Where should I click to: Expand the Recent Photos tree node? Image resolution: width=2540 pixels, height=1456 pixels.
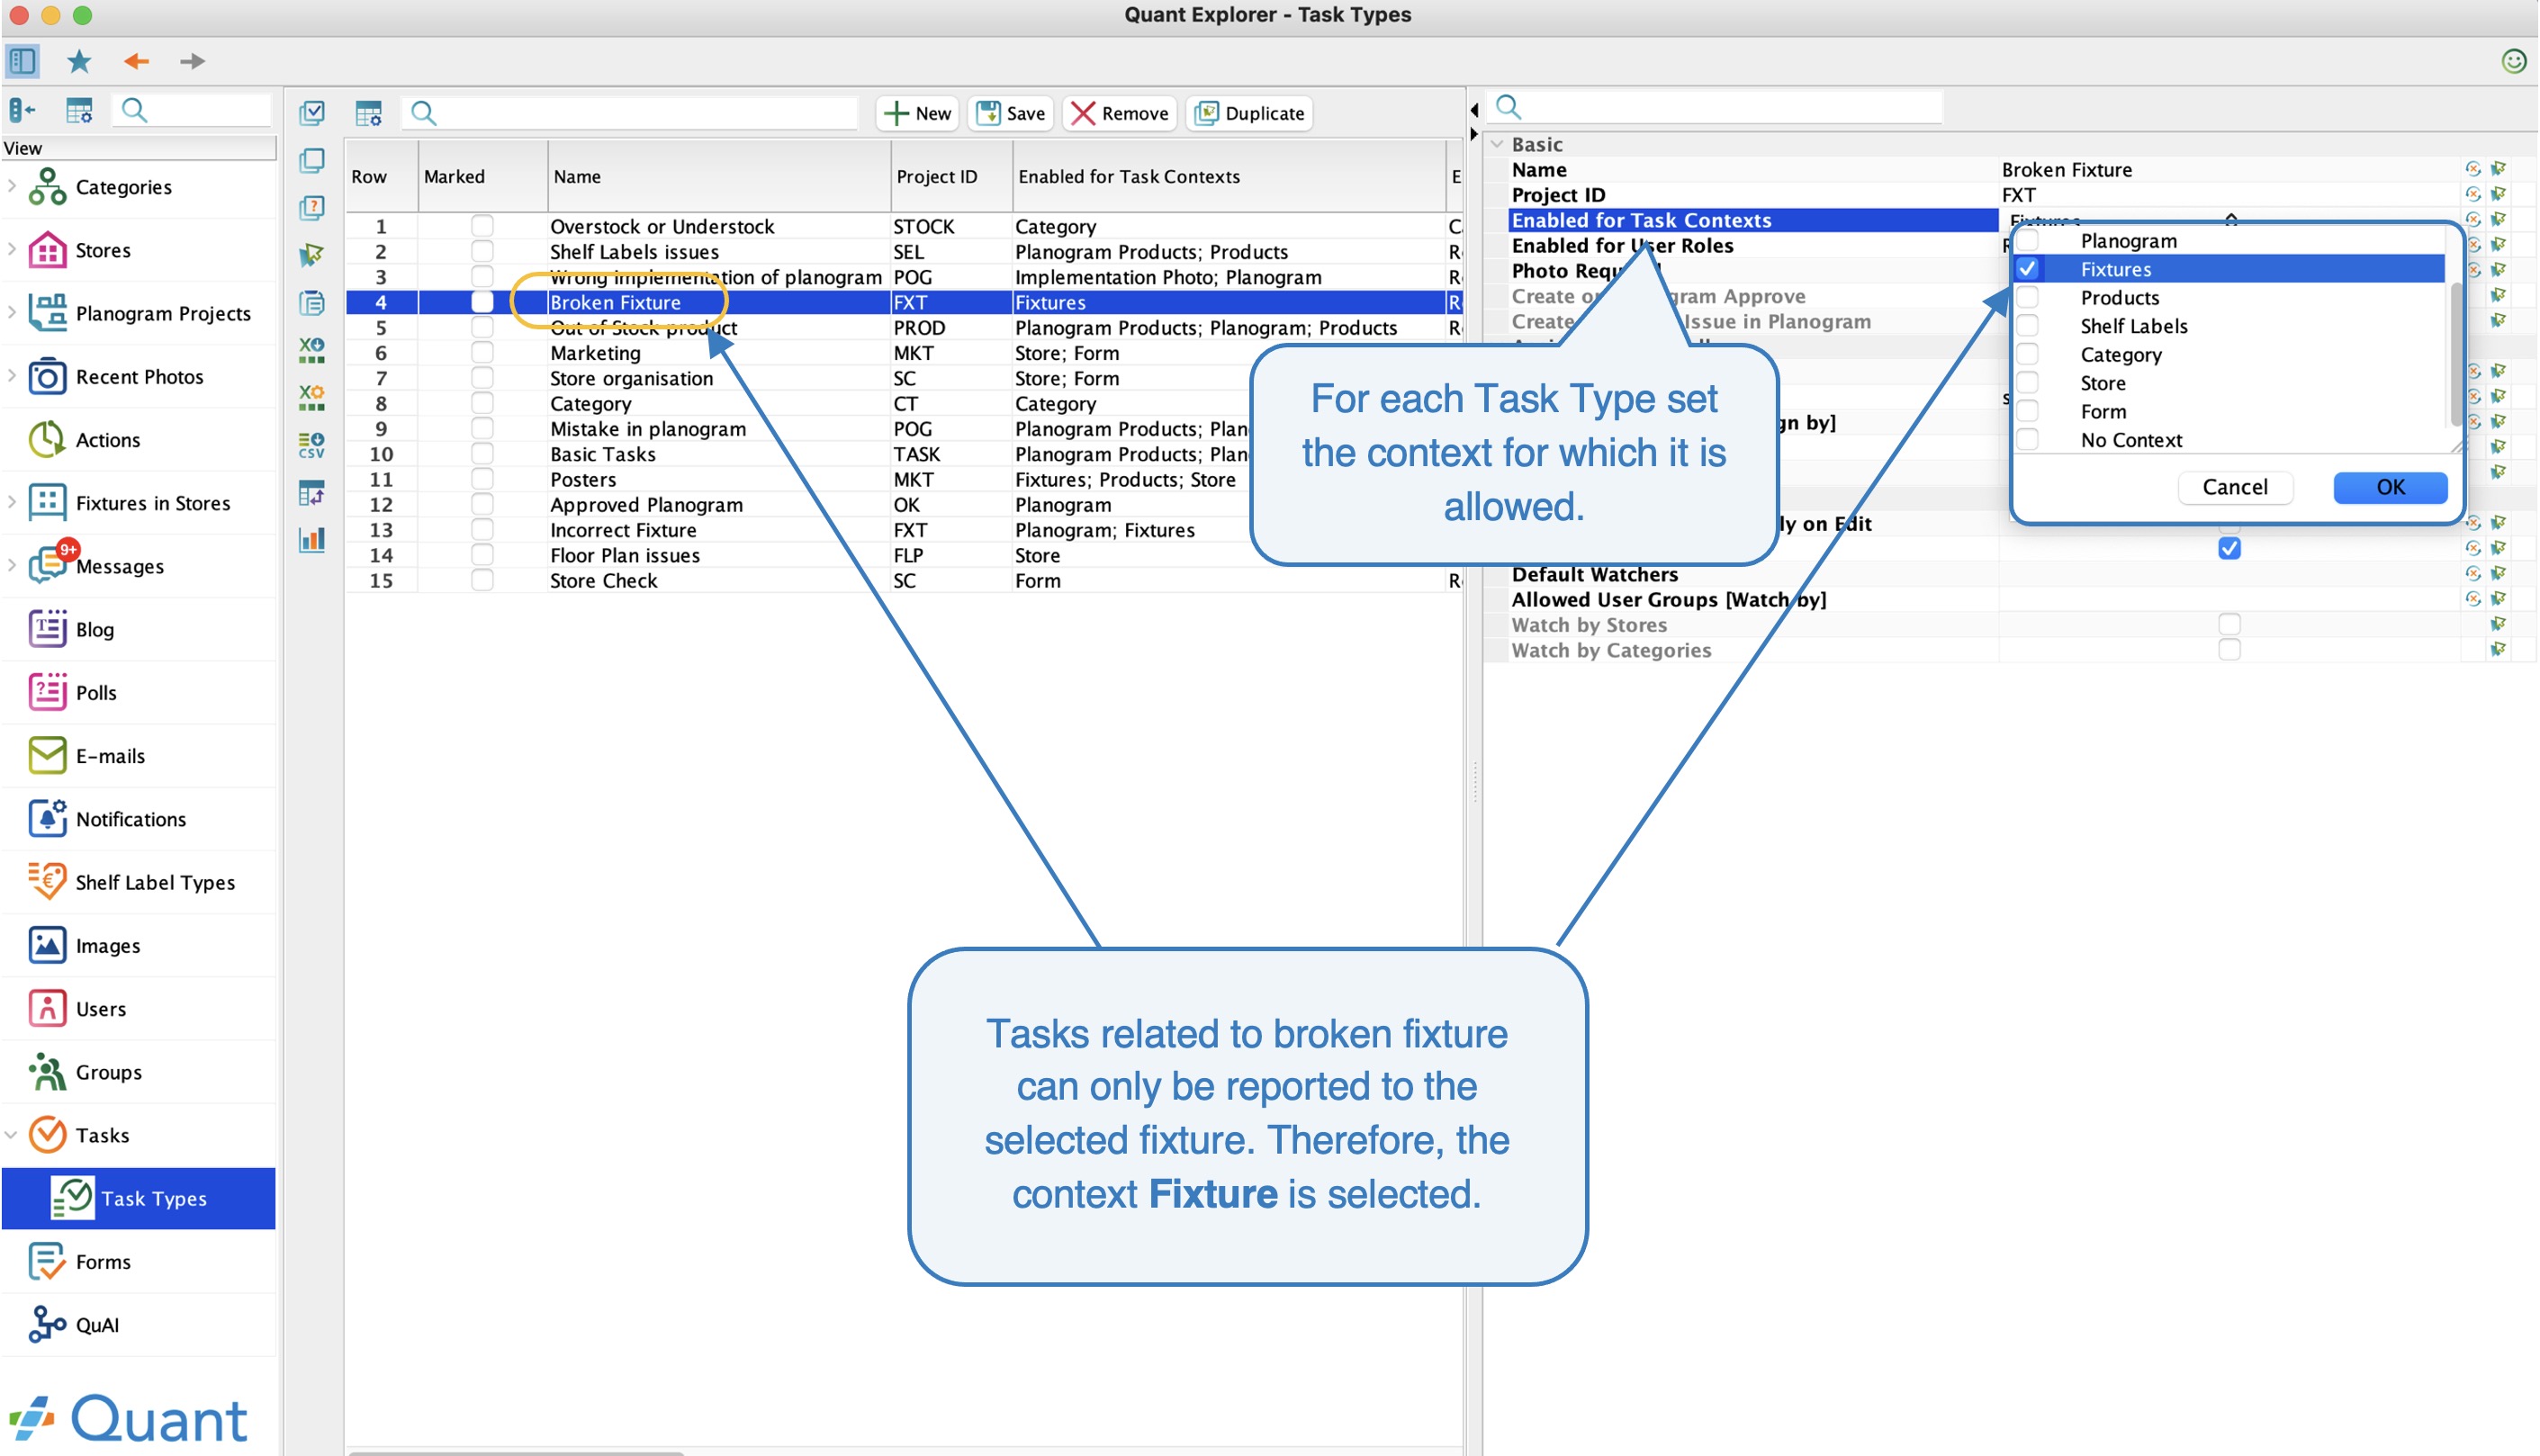tap(12, 376)
